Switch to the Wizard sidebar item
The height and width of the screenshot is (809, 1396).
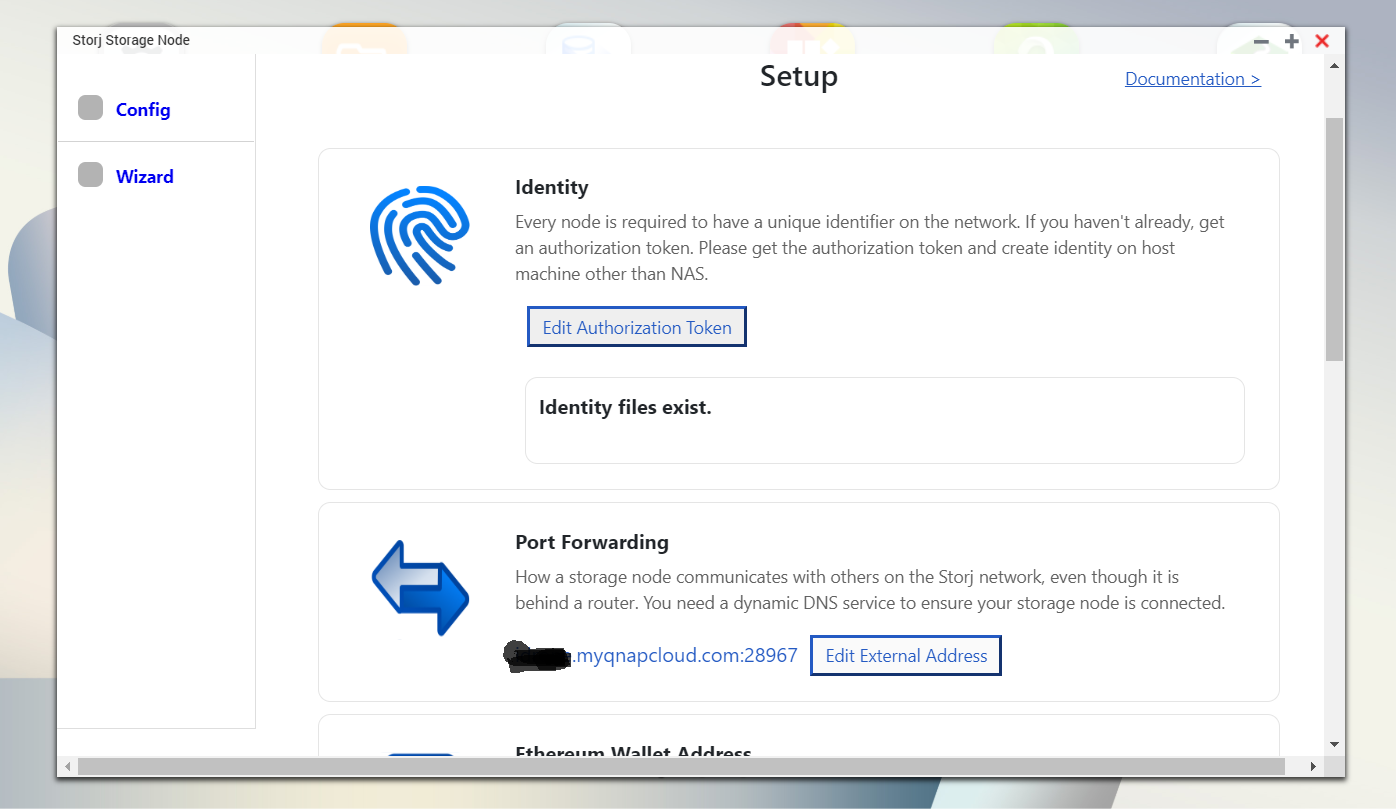coord(145,177)
